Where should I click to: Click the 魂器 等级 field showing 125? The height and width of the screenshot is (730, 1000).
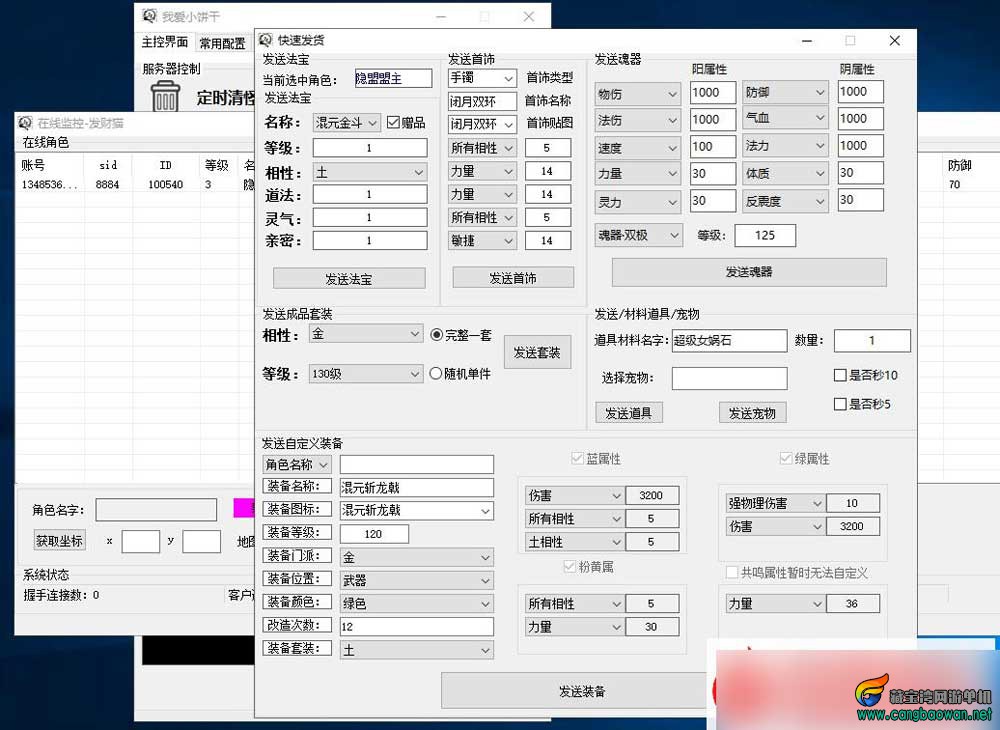tap(765, 235)
